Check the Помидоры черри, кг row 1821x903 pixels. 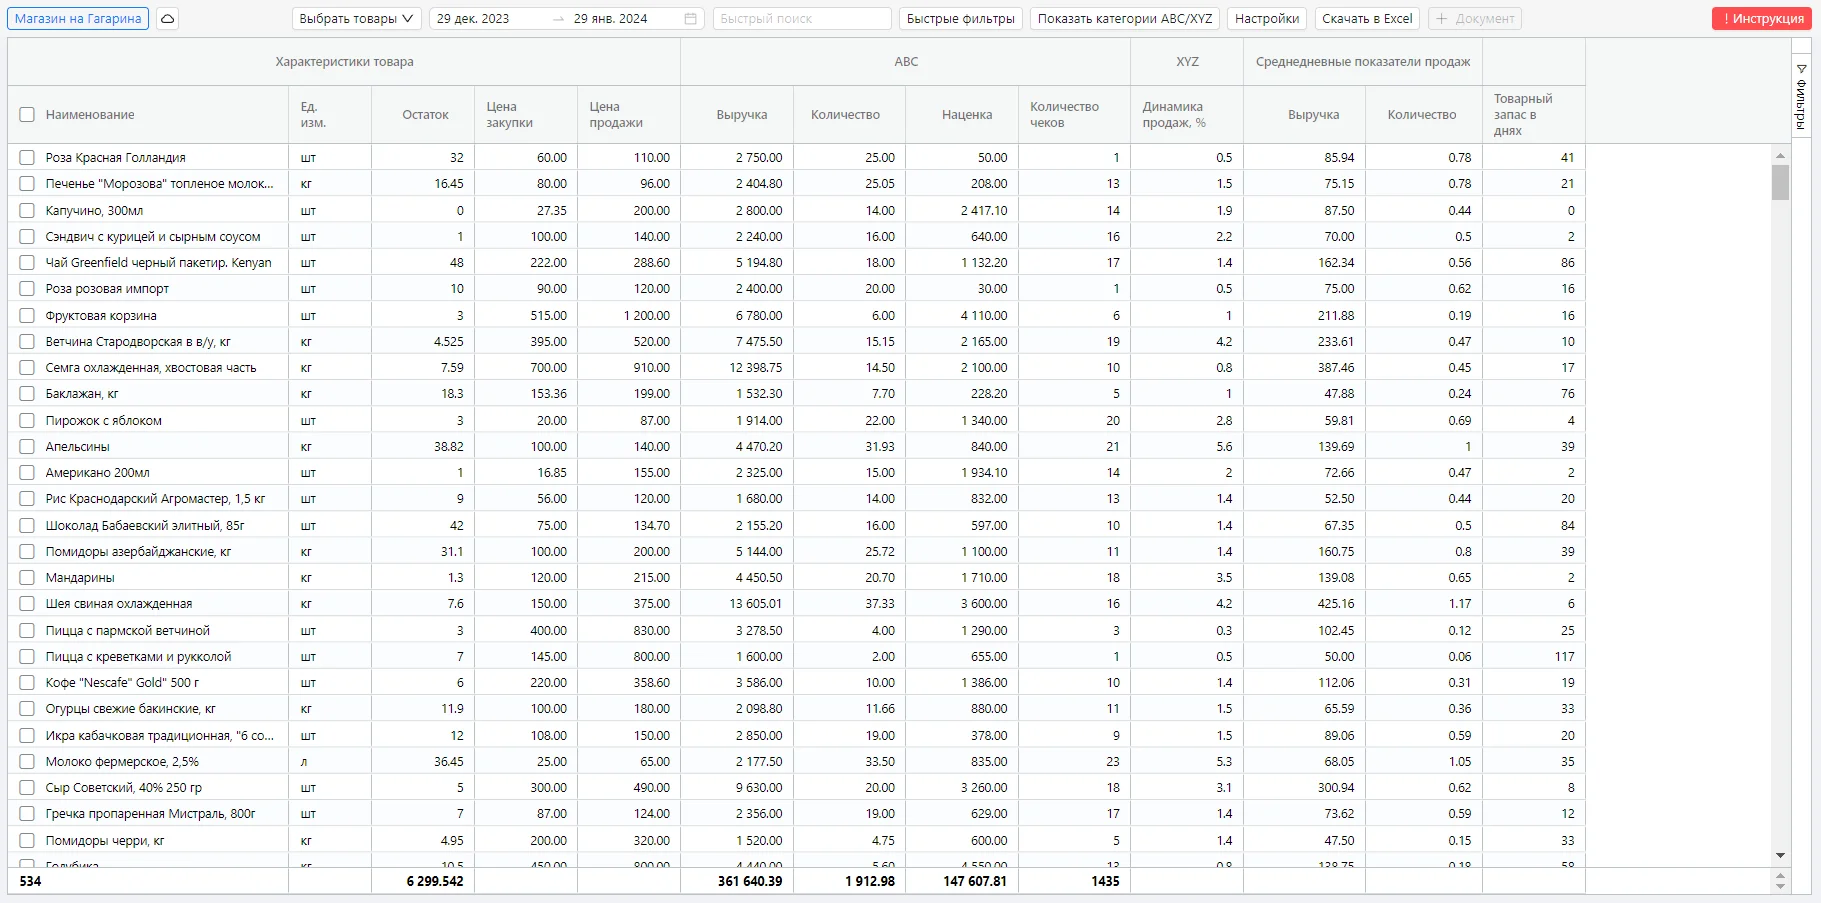click(x=27, y=841)
